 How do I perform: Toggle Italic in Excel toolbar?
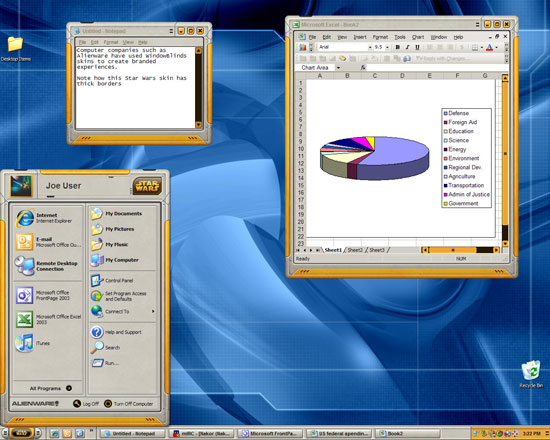click(407, 47)
